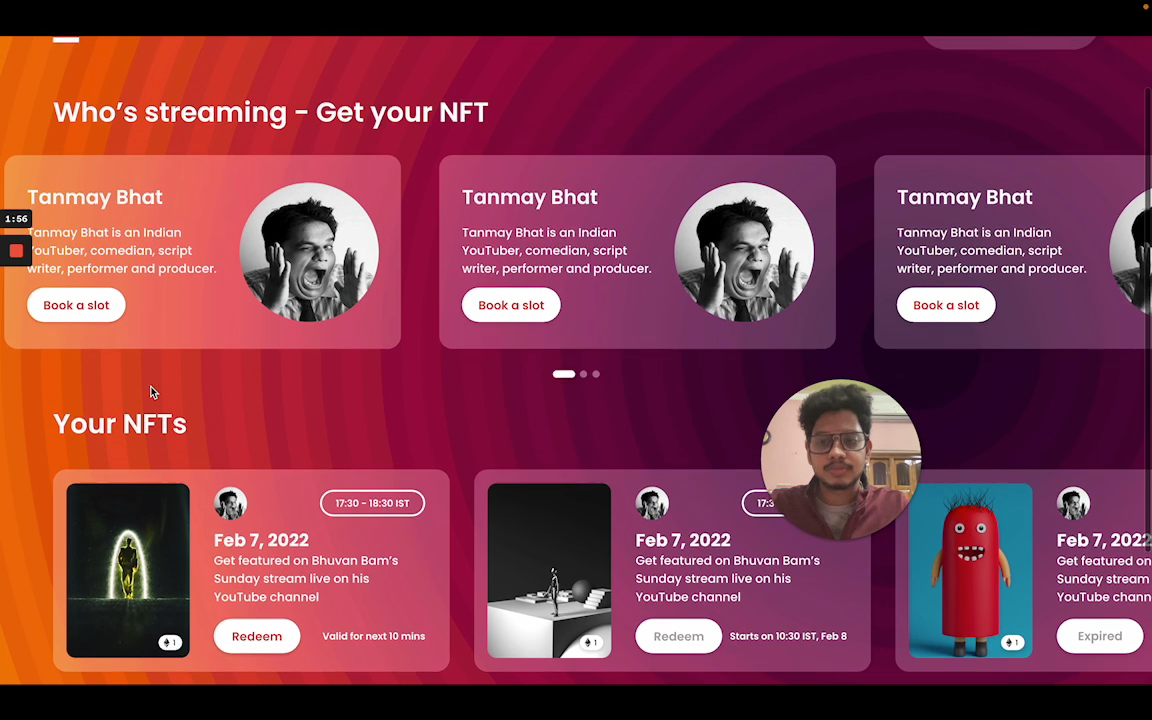Click the "Tanmay Bhat" name in the rightmost card
1152x720 pixels.
click(x=965, y=197)
